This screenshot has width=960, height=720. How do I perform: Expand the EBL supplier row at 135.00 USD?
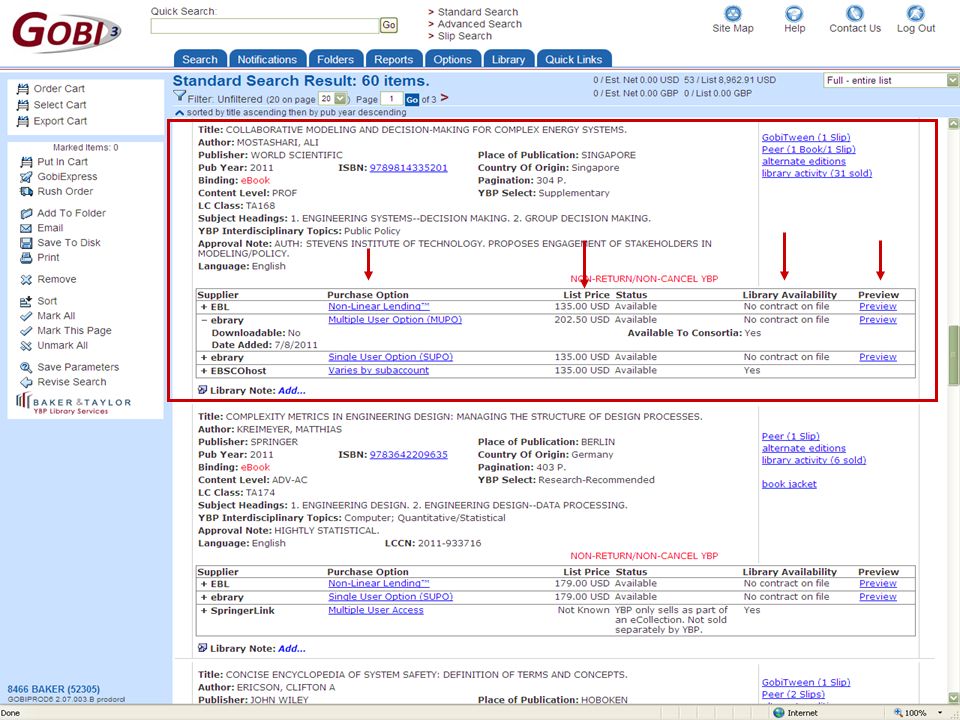tap(204, 307)
